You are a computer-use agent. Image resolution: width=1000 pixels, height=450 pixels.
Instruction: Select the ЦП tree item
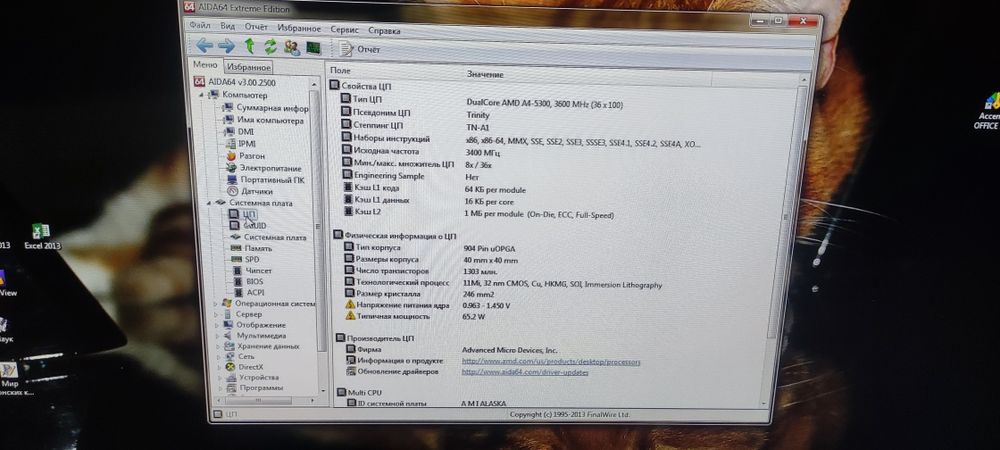click(243, 215)
